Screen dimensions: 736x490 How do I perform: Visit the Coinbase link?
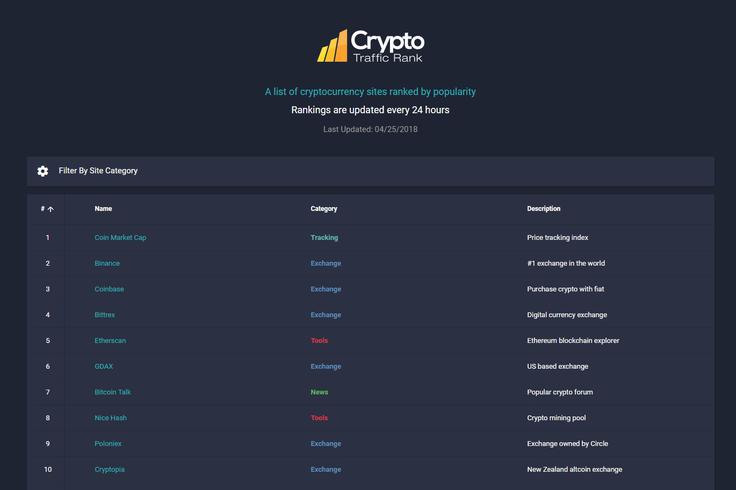coord(109,289)
